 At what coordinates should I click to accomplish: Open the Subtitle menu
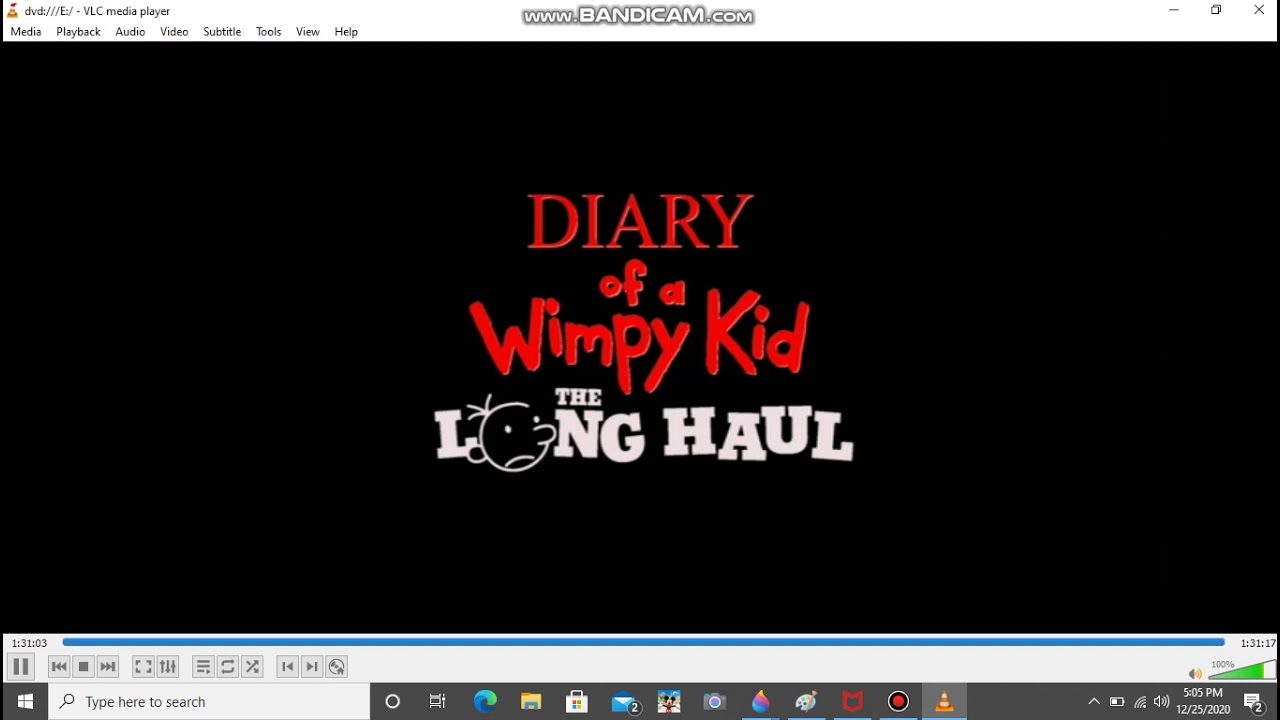click(222, 32)
